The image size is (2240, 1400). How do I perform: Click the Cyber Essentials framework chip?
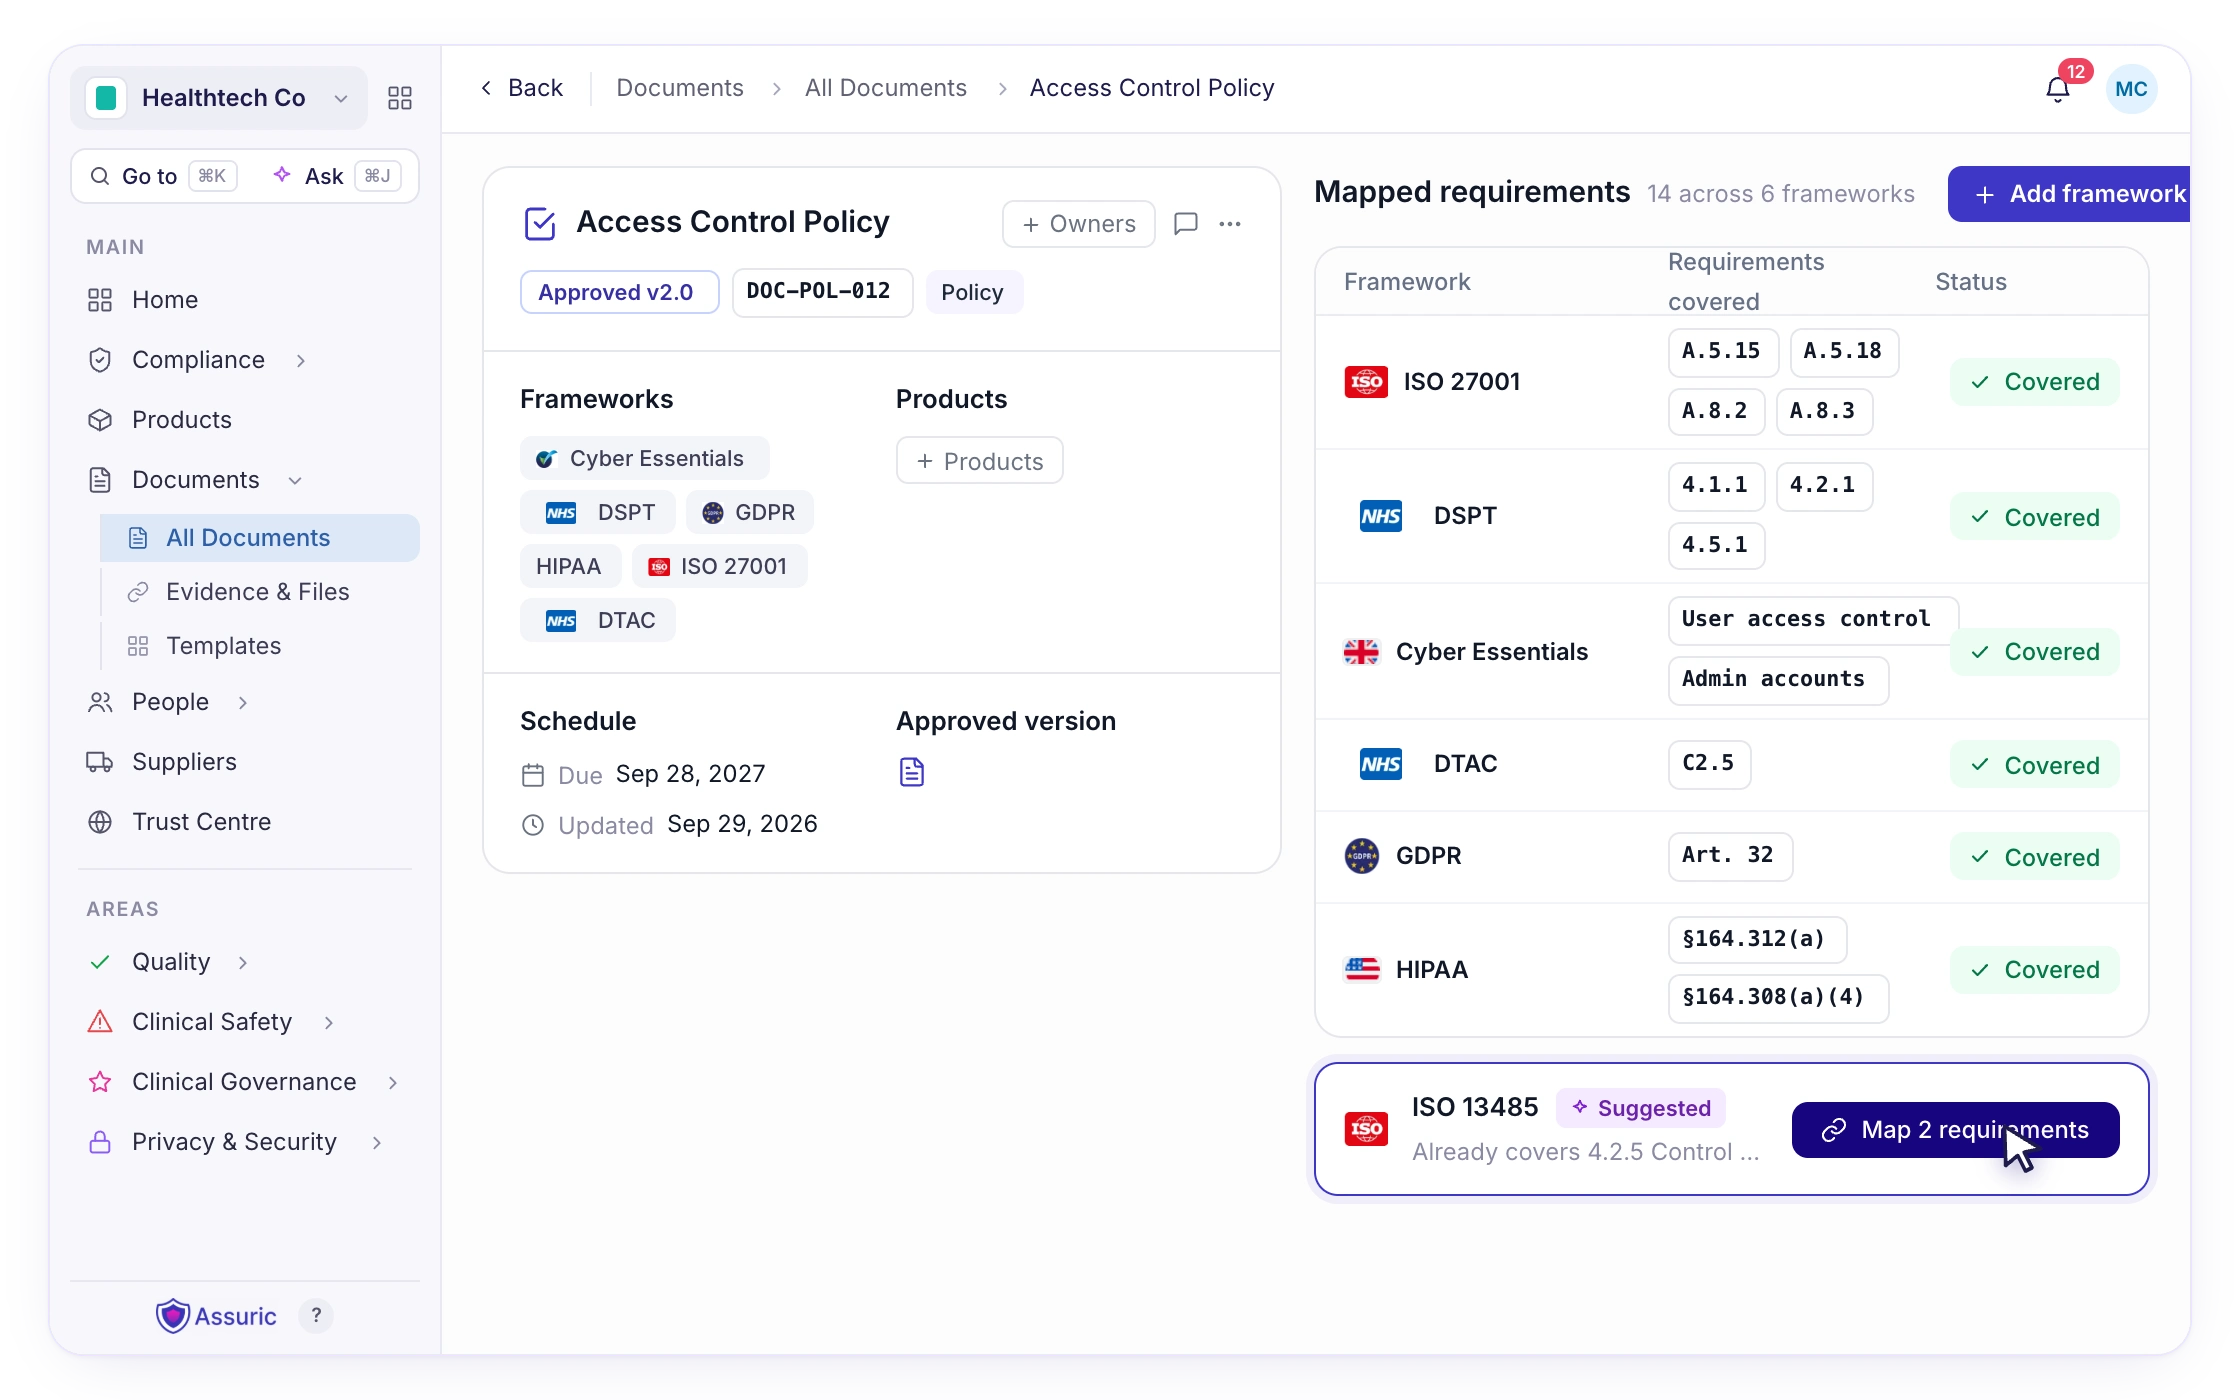click(644, 458)
